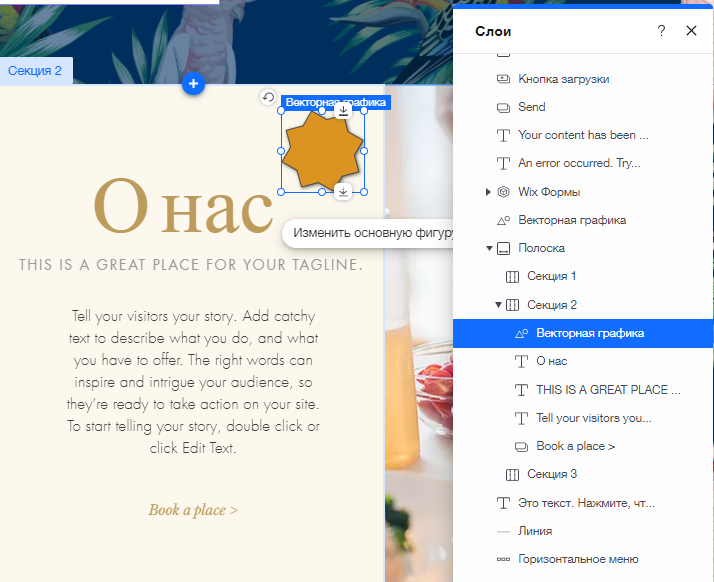Select highlighted Векторная графика layer in Секция 2
The width and height of the screenshot is (714, 582).
point(583,333)
